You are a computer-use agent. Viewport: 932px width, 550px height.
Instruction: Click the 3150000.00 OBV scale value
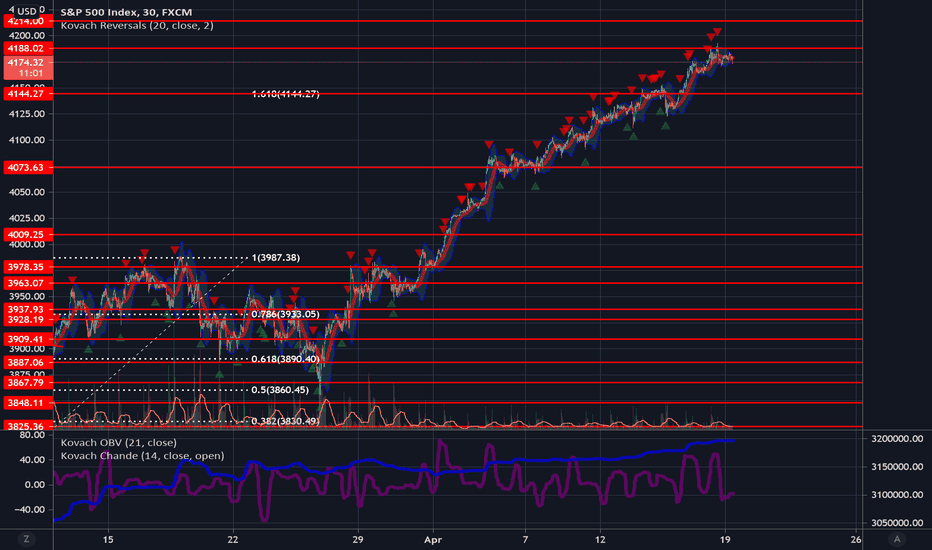click(x=897, y=467)
